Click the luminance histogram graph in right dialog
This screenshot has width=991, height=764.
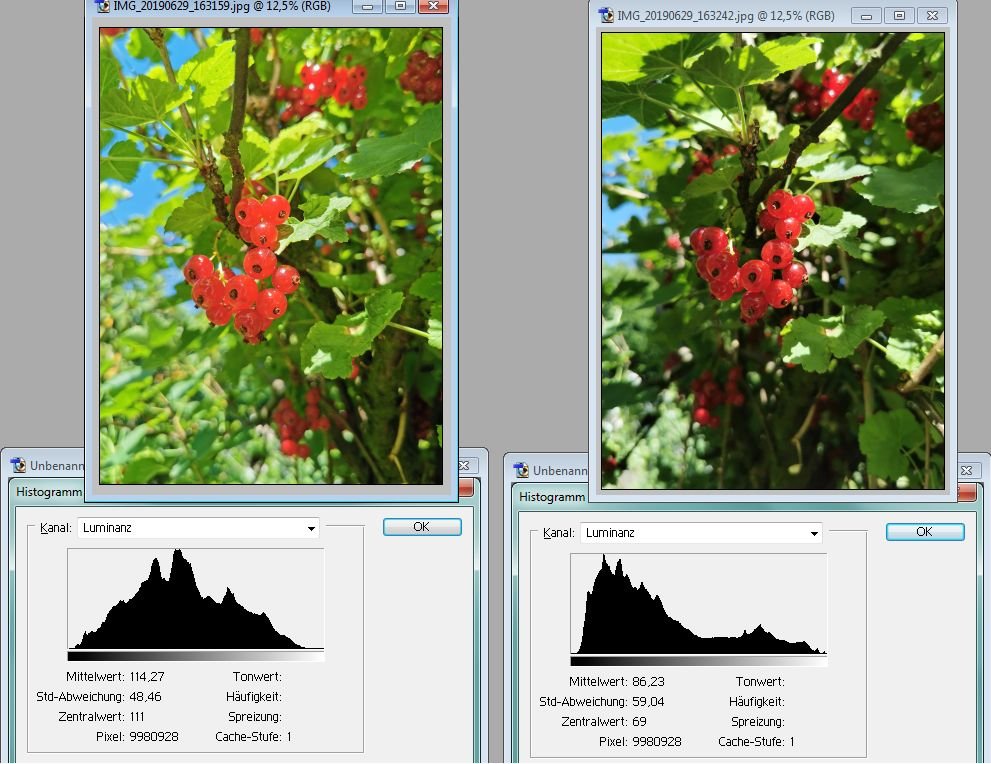coord(699,603)
